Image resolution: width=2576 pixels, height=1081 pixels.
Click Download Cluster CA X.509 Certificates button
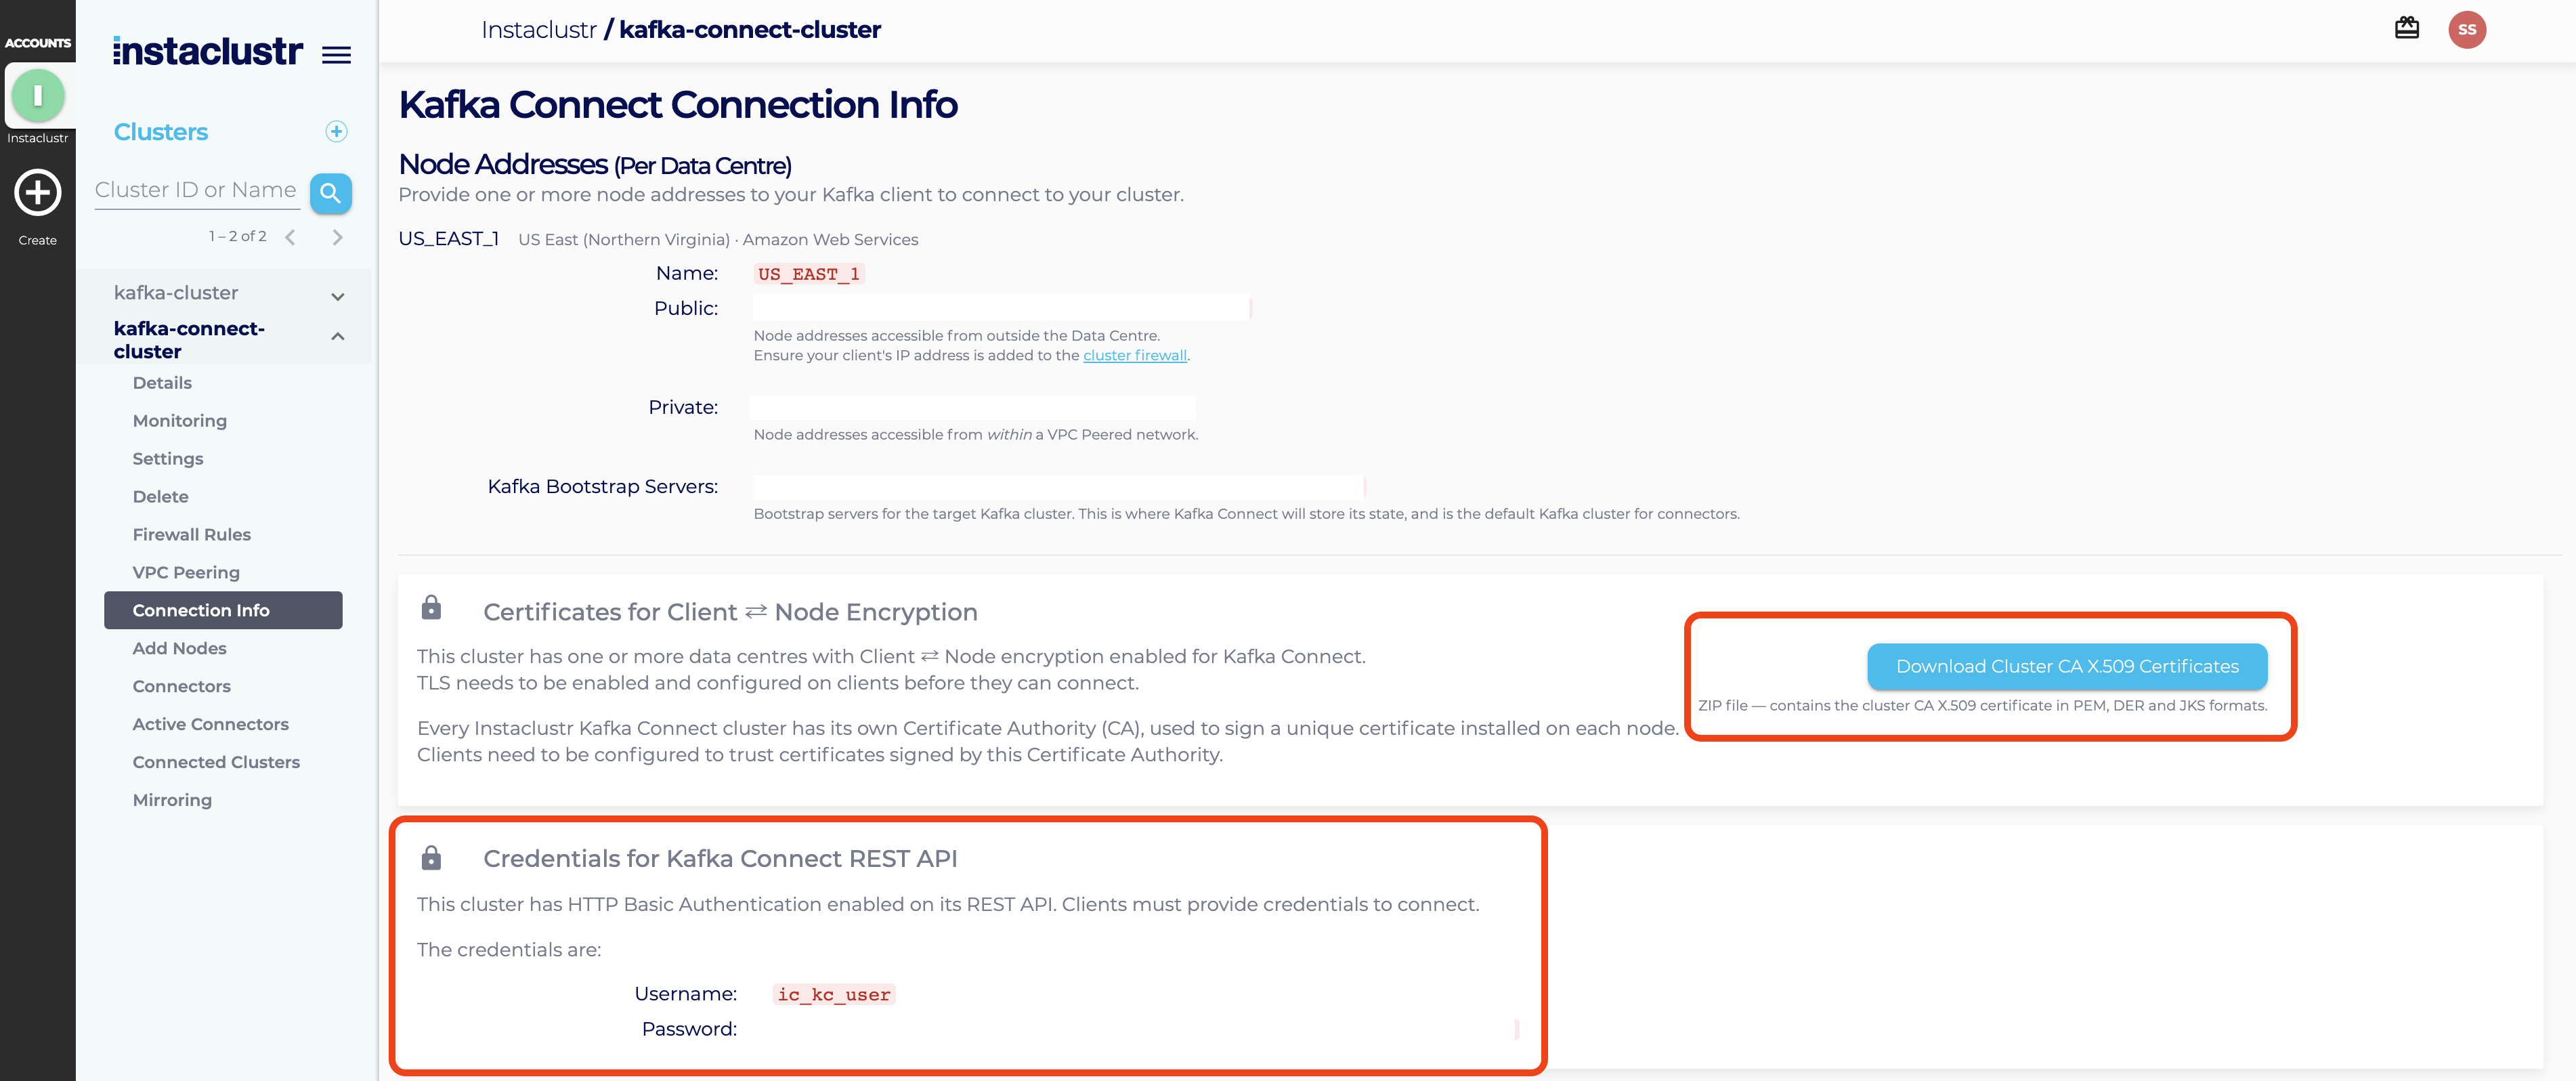click(2066, 666)
